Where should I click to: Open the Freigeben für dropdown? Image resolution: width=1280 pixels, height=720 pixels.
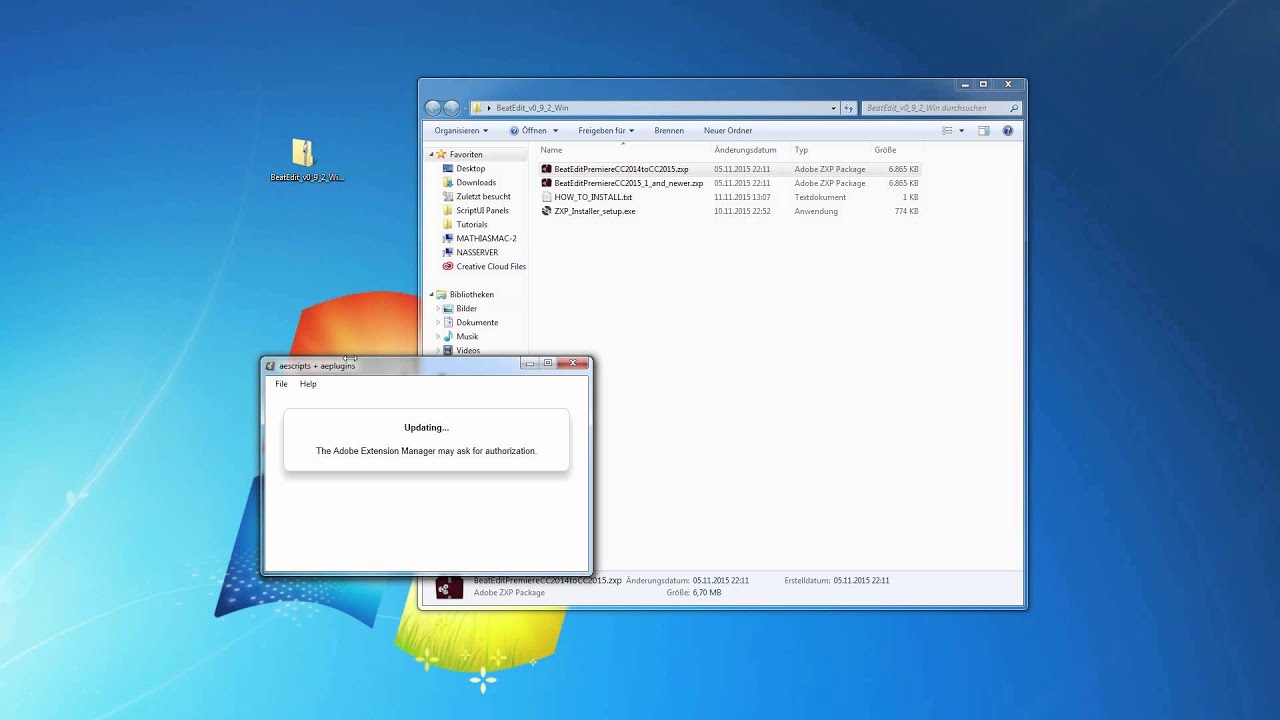606,131
